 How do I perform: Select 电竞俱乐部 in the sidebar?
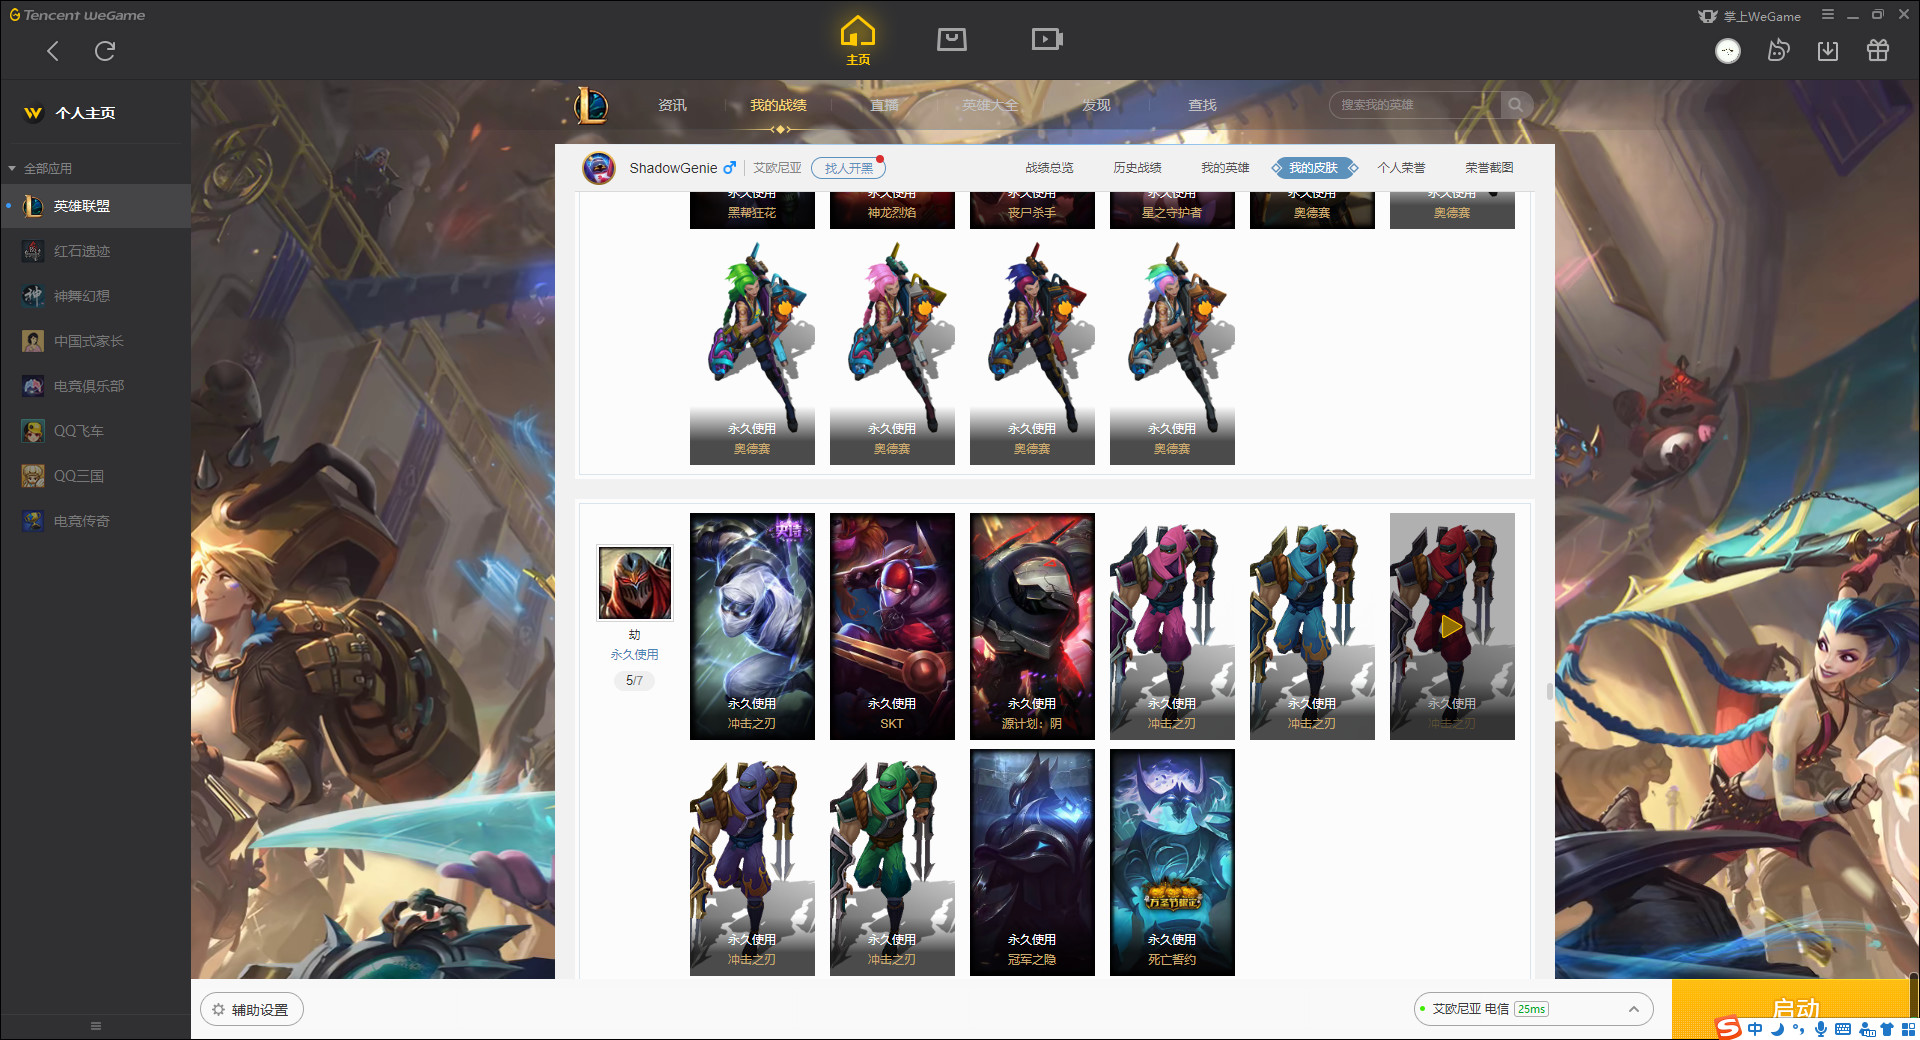pyautogui.click(x=95, y=386)
